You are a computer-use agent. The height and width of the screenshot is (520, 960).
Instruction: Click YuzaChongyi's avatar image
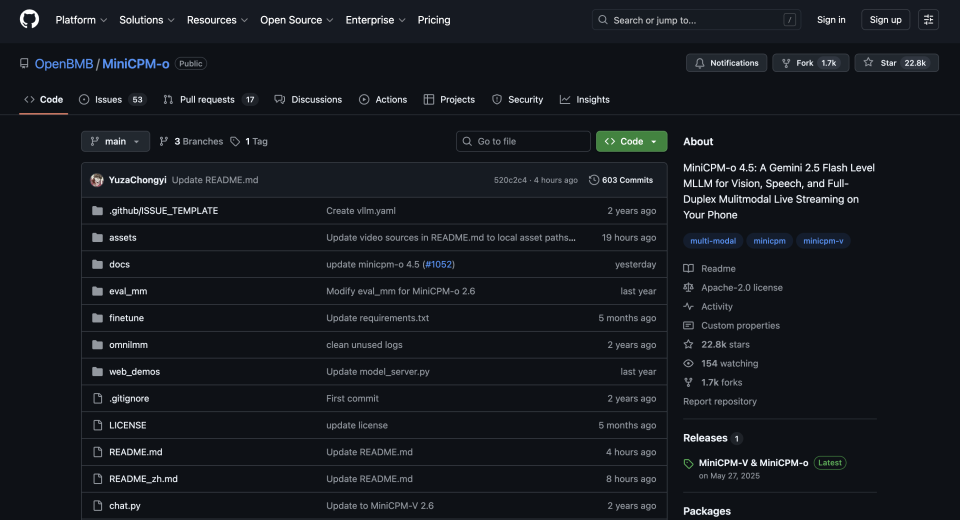point(97,180)
